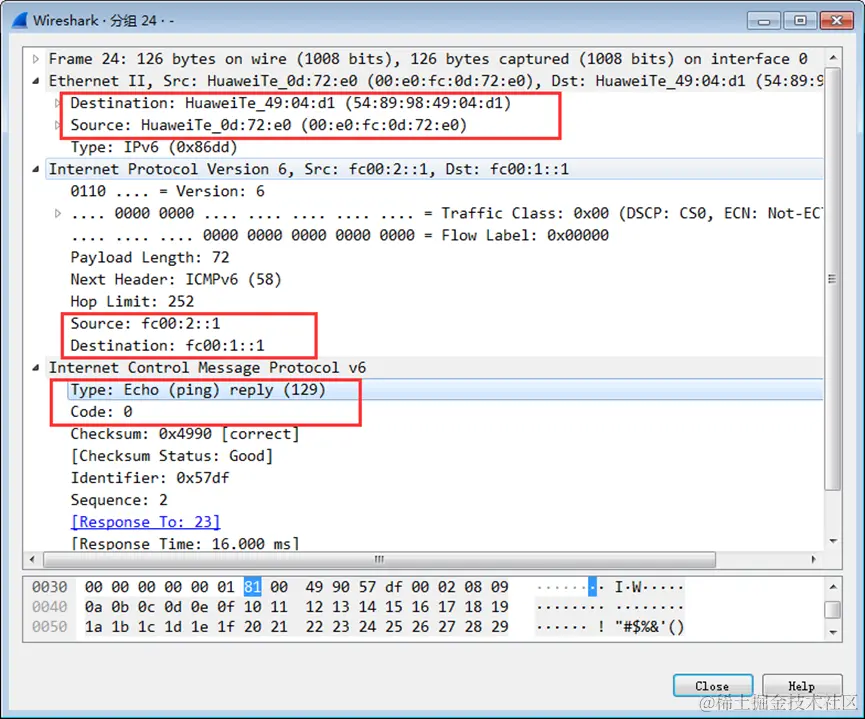Select the Checksum: 0x4990 row
This screenshot has height=719, width=865.
coord(185,434)
